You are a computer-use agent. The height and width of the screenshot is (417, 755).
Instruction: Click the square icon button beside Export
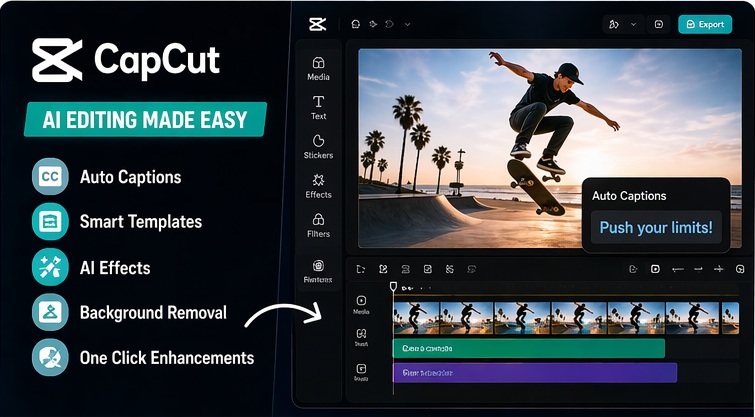coord(659,24)
